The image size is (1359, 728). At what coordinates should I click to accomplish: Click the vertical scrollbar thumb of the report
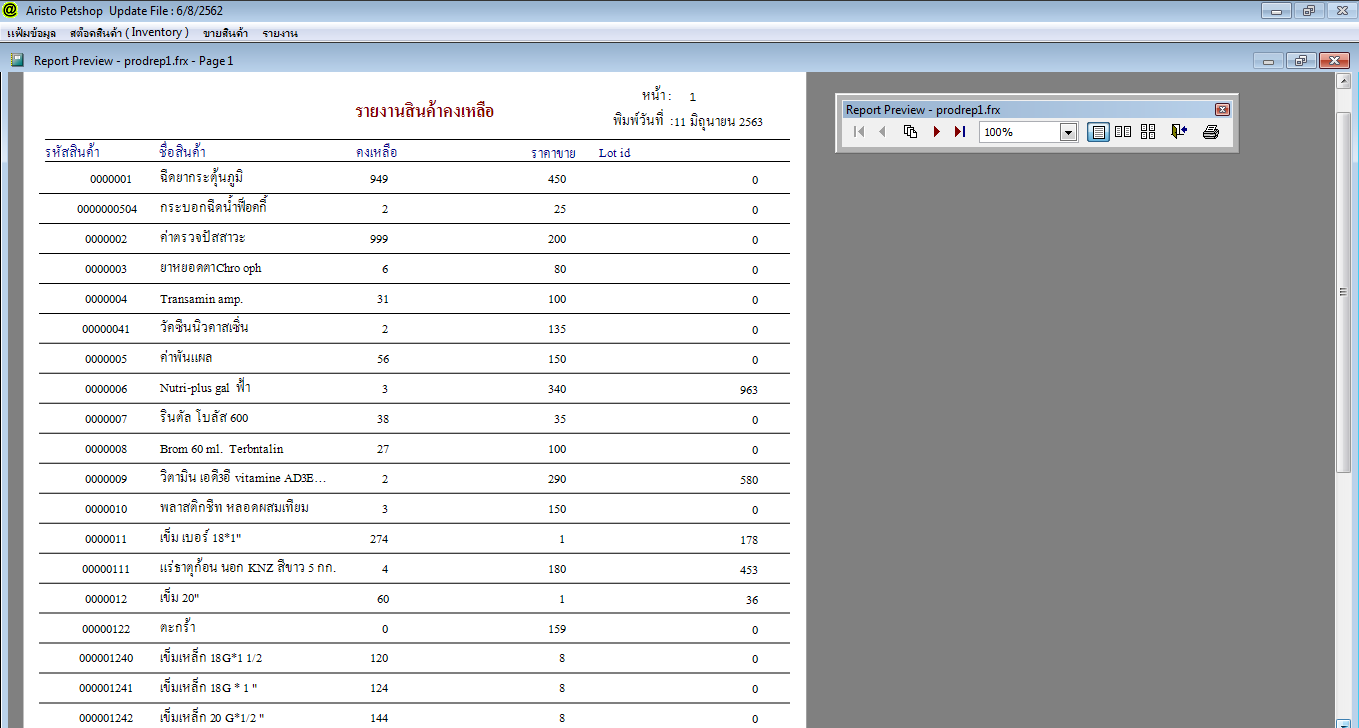point(1344,290)
